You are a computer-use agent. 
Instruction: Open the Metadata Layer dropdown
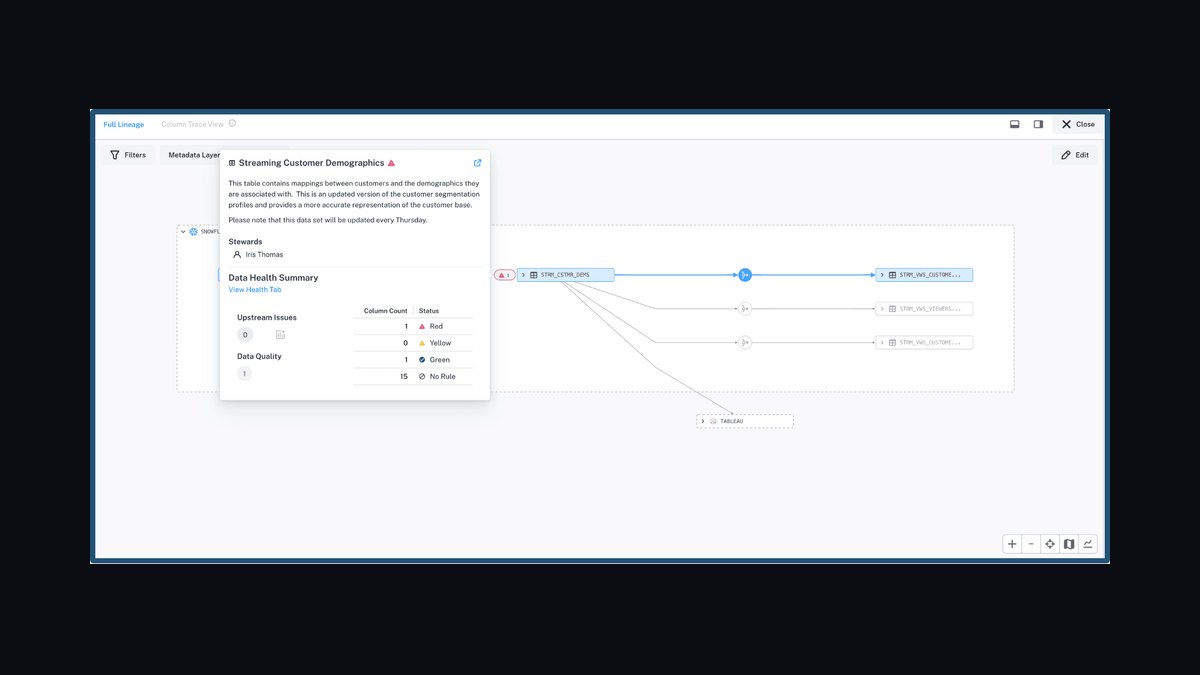(190, 155)
